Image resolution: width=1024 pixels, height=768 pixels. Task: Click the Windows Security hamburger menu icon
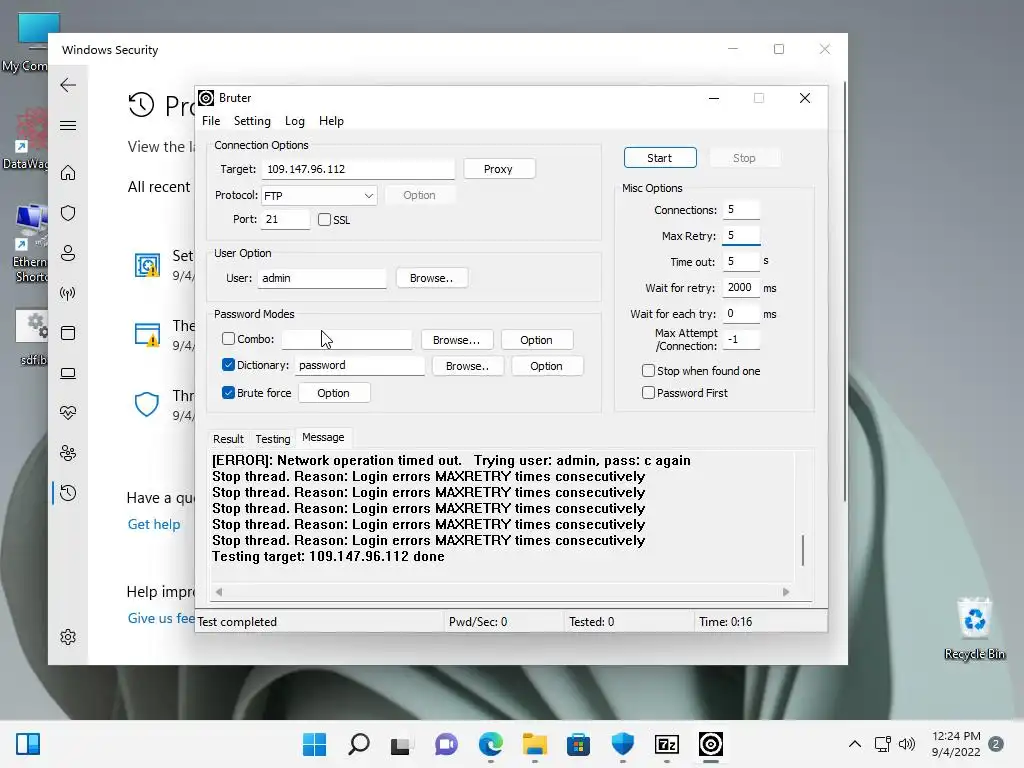(x=68, y=125)
